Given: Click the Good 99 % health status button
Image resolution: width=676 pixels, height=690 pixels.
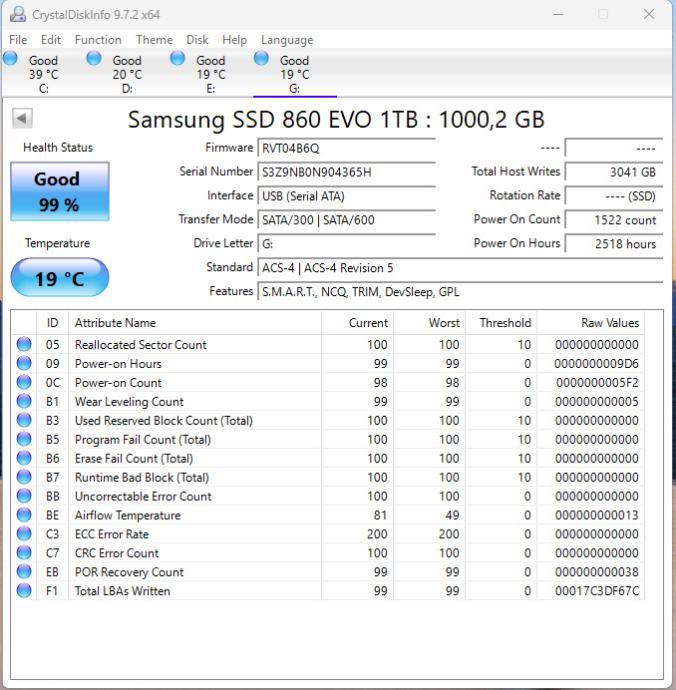Looking at the screenshot, I should click(59, 191).
